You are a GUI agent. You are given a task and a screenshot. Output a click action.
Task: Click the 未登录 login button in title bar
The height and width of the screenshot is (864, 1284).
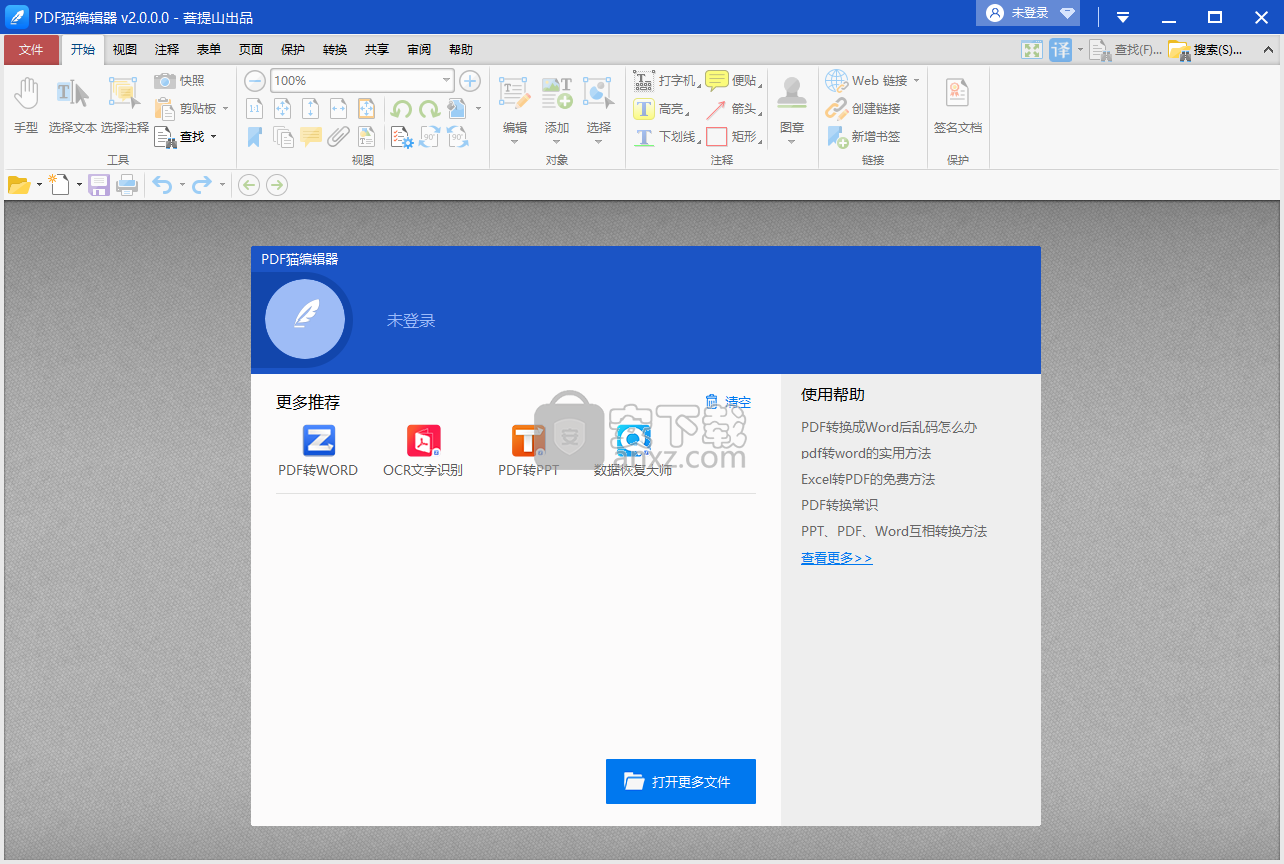[1028, 13]
